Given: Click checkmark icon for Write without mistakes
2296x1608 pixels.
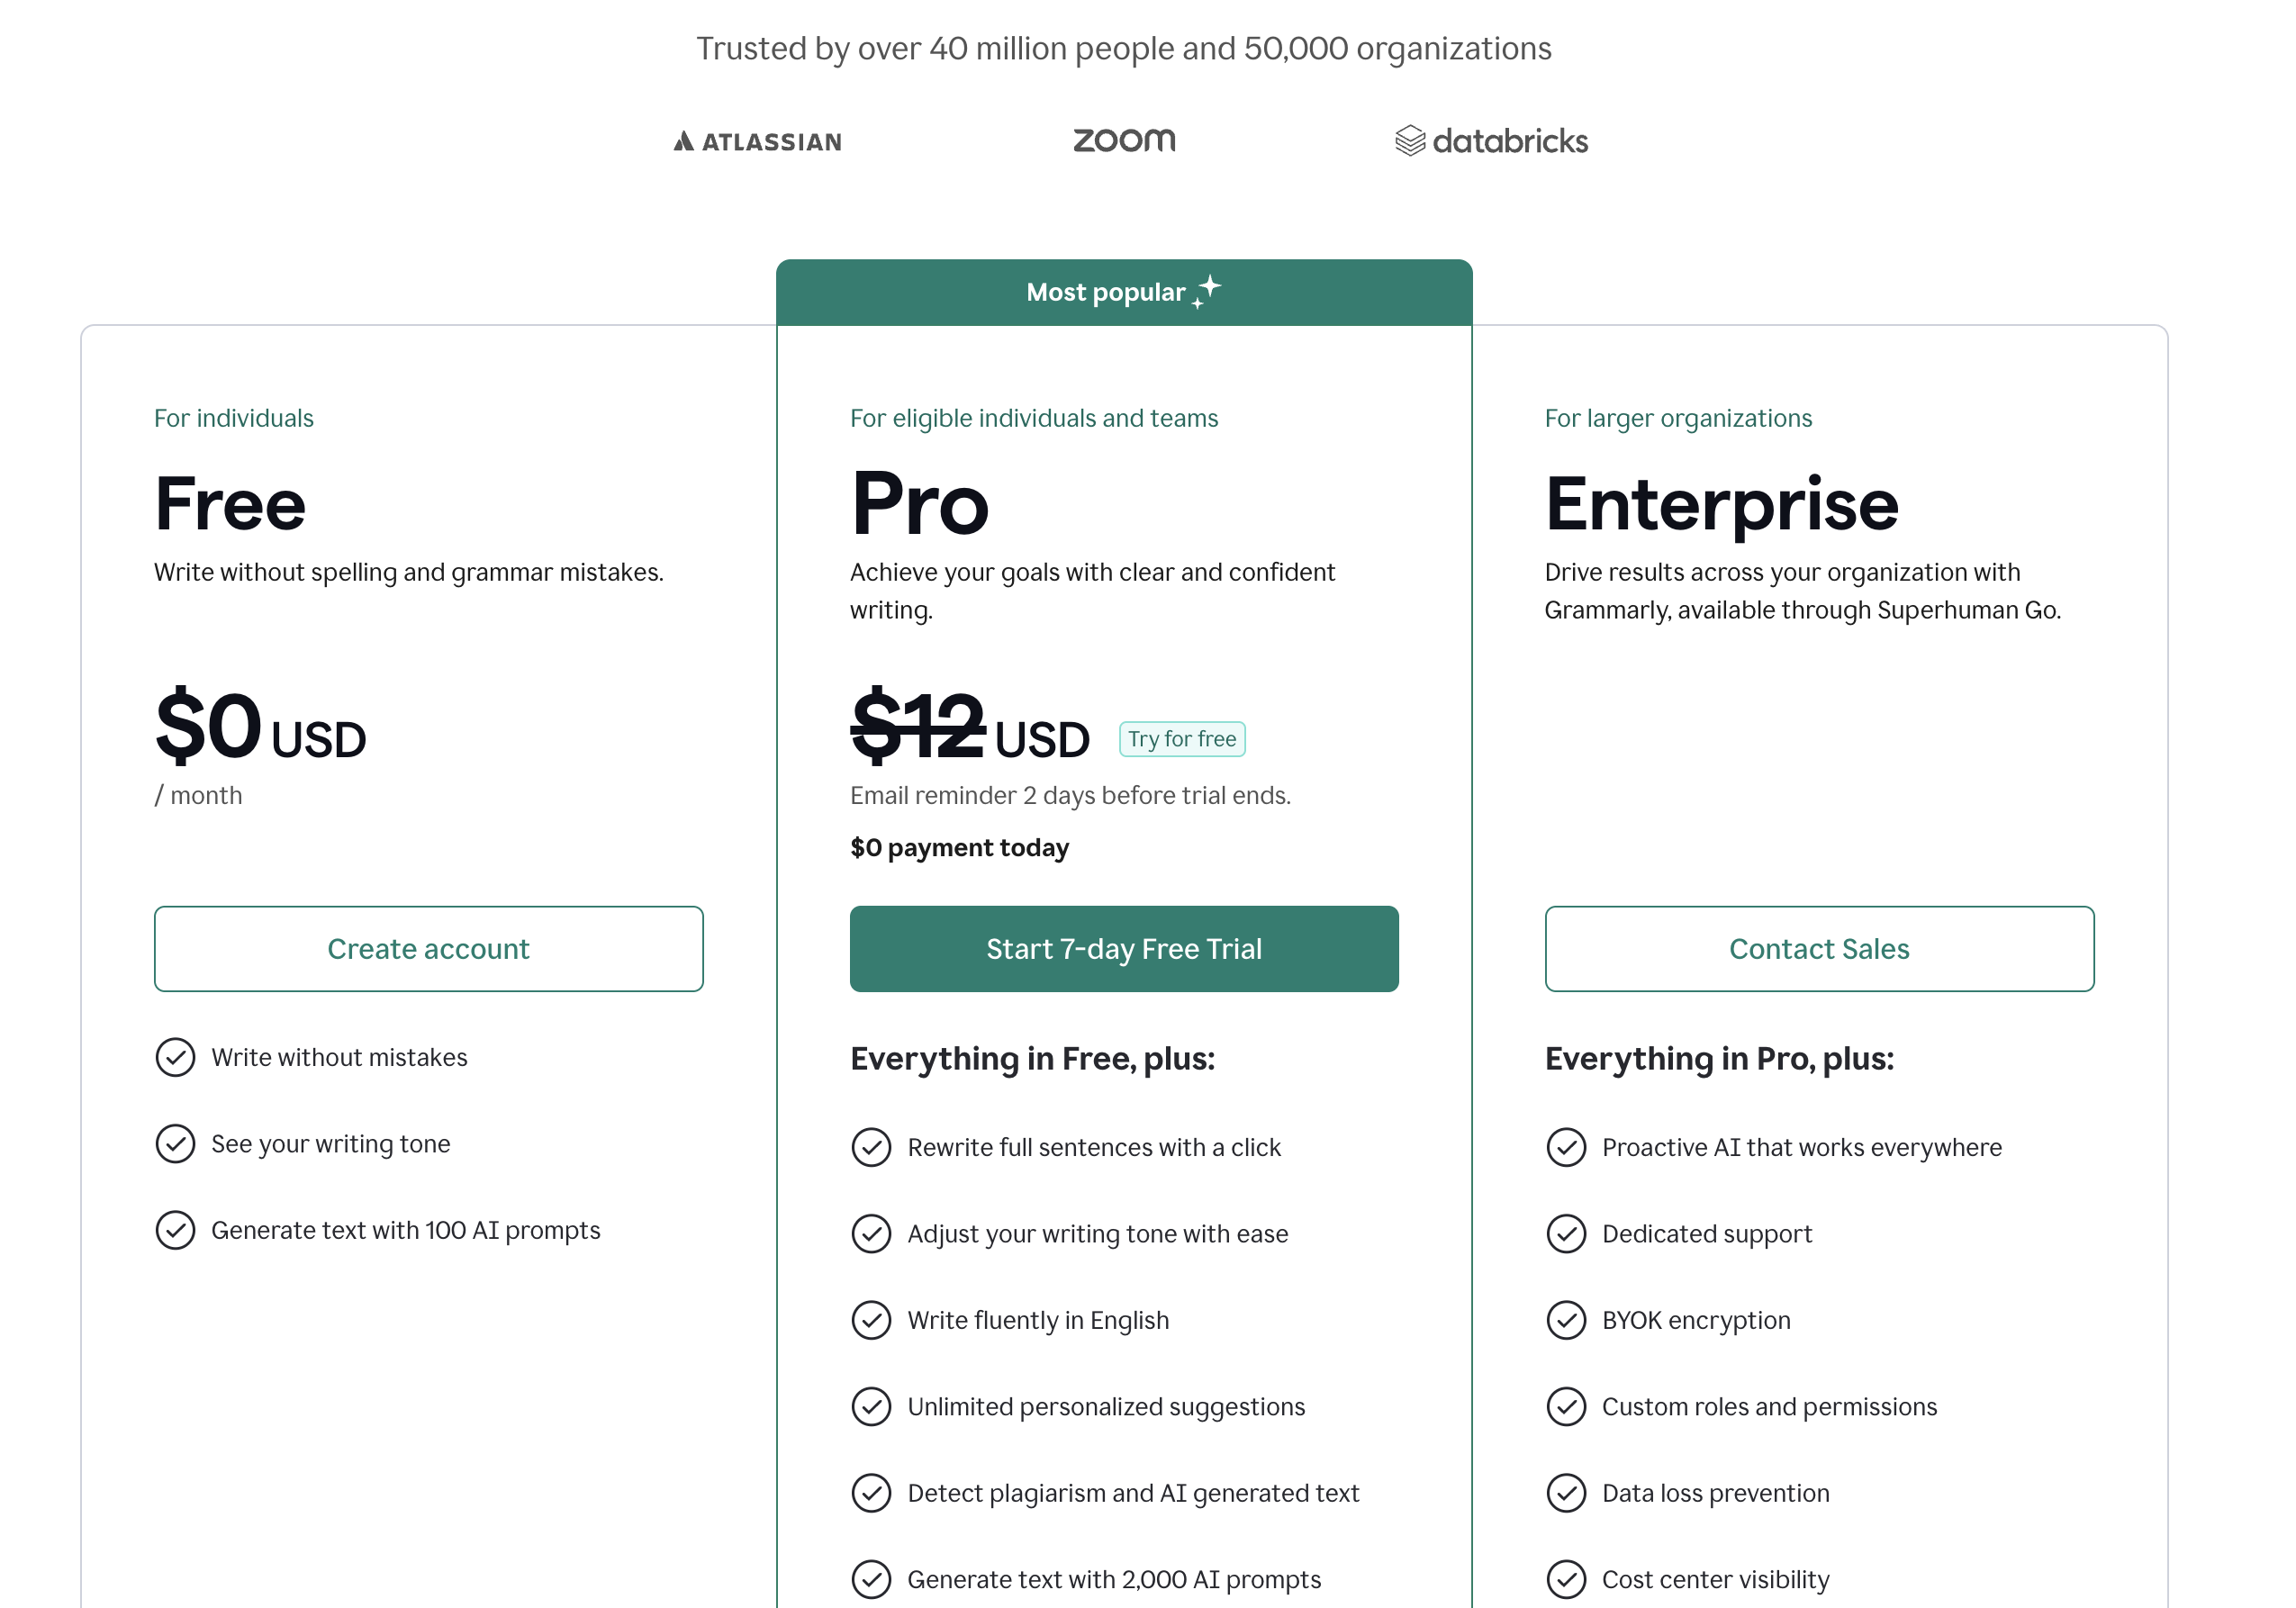Looking at the screenshot, I should click(175, 1057).
